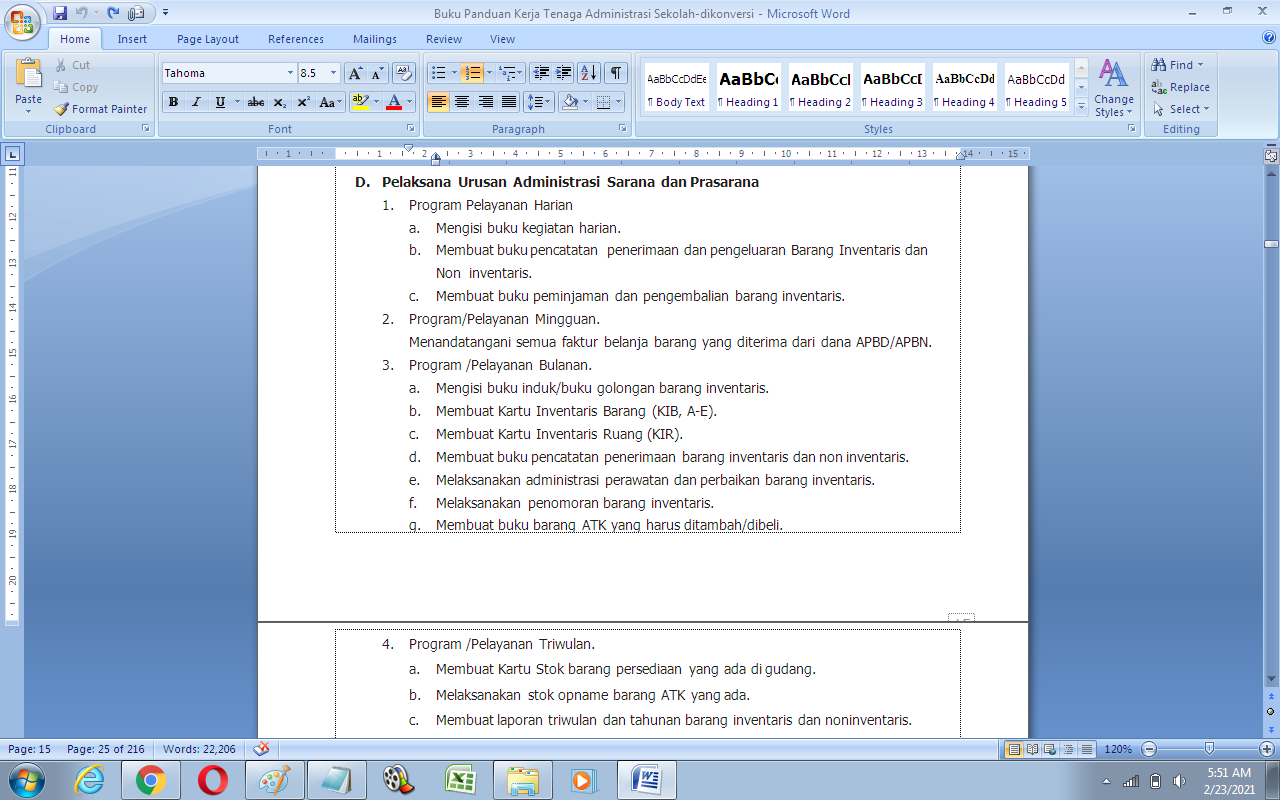Viewport: 1280px width, 800px height.
Task: Switch to the References tab
Action: pos(296,39)
